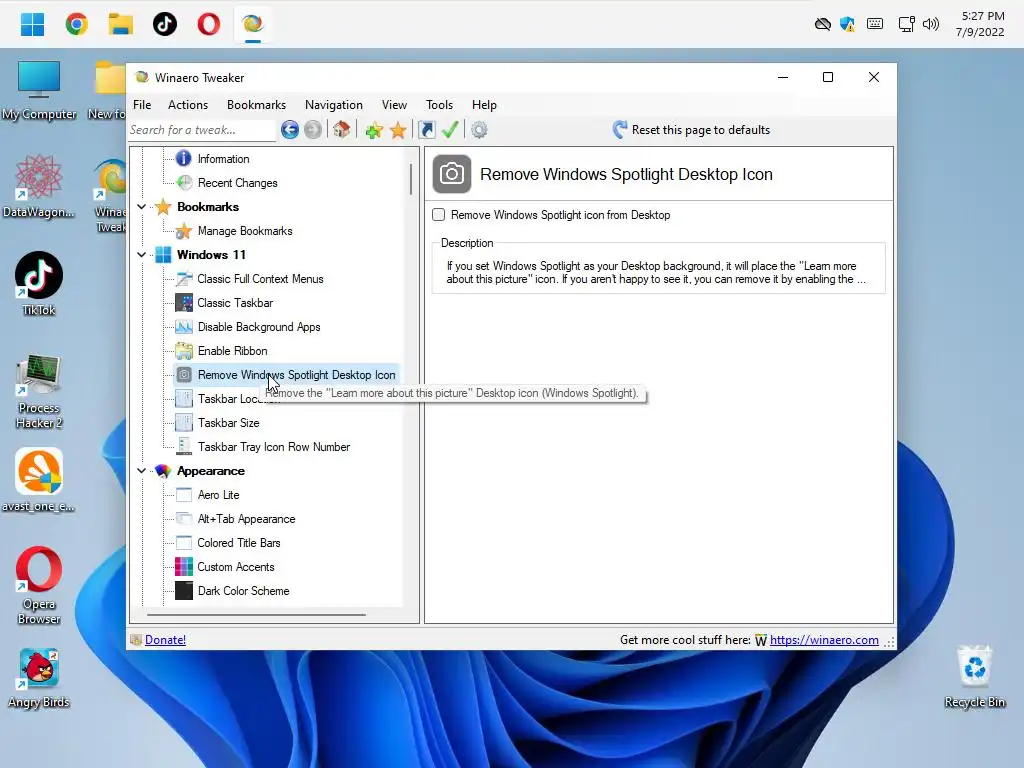Open File Explorer from the taskbar

pos(121,24)
